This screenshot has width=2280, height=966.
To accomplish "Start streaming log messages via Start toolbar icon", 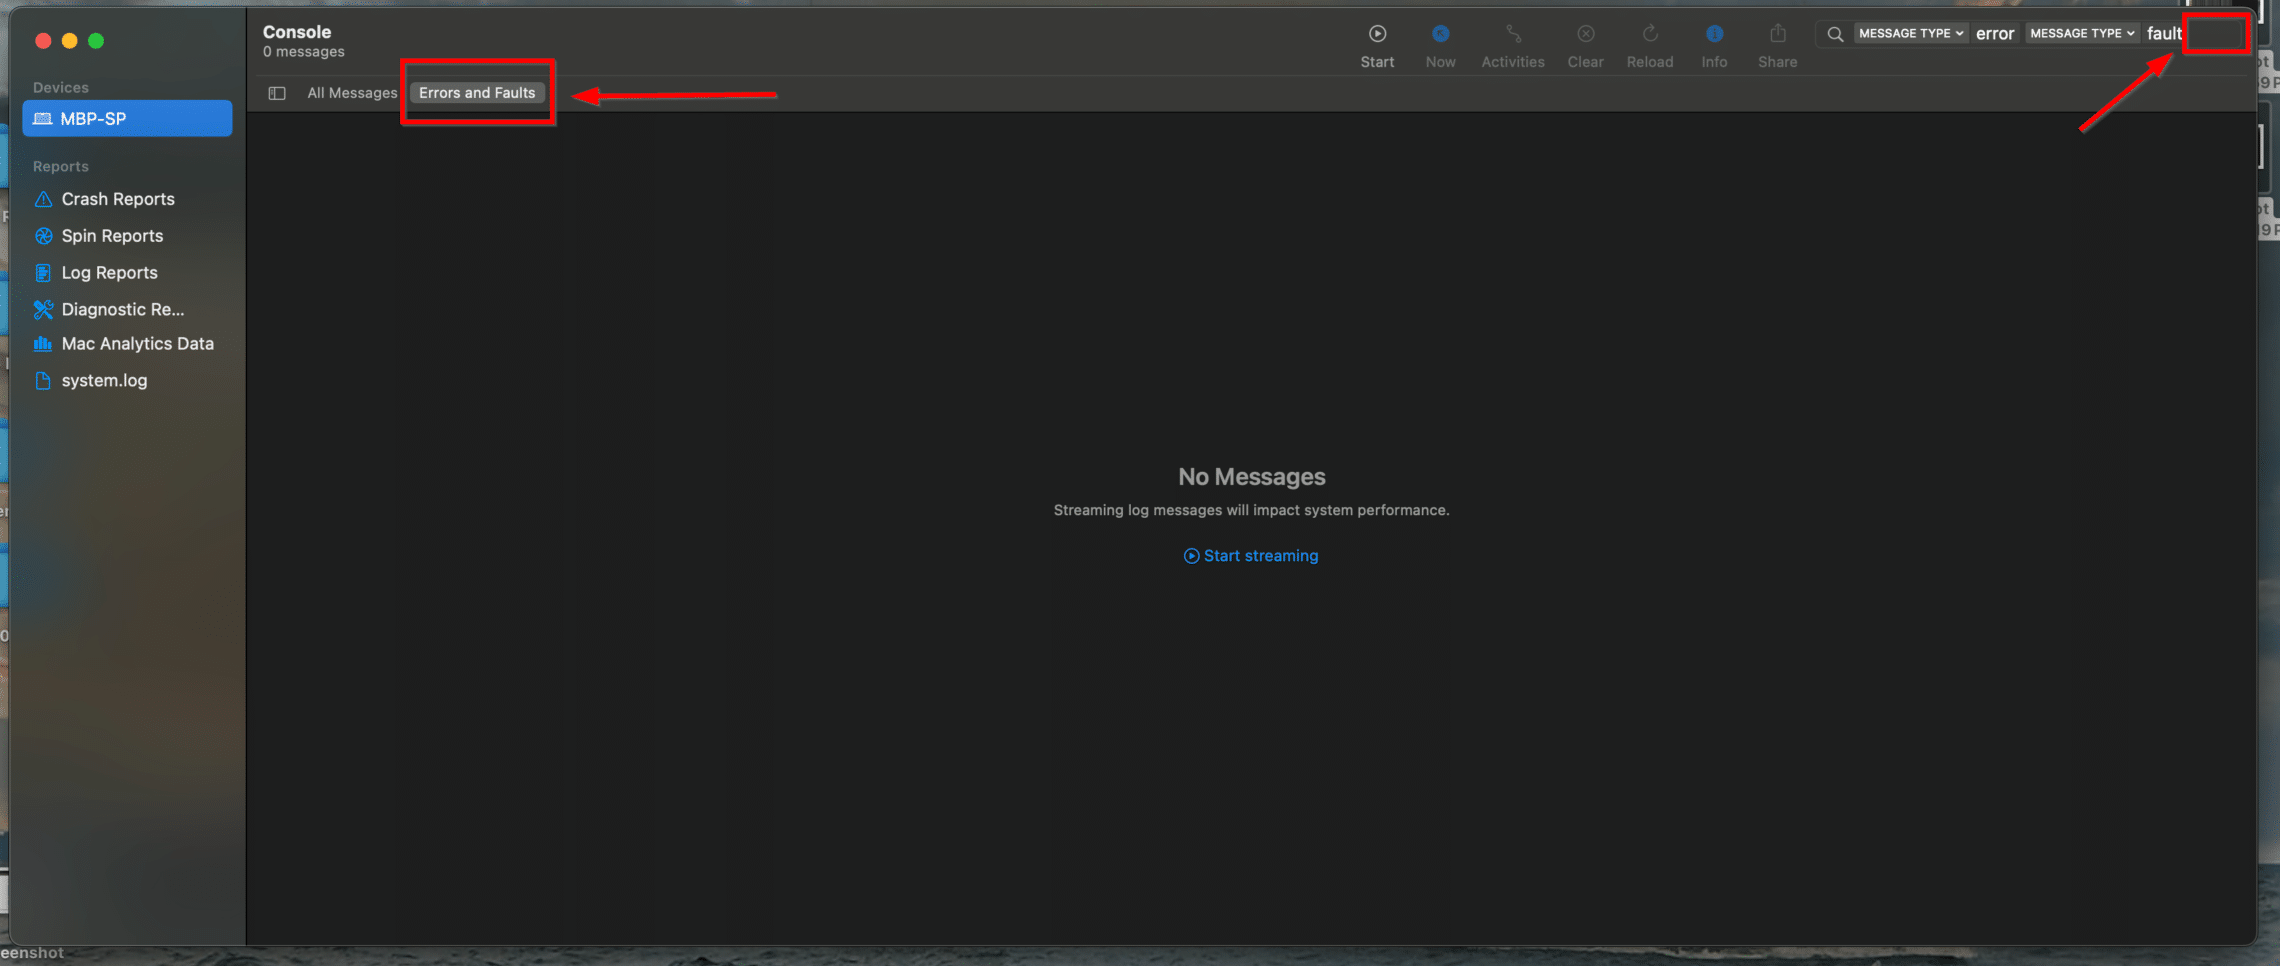I will click(1377, 42).
